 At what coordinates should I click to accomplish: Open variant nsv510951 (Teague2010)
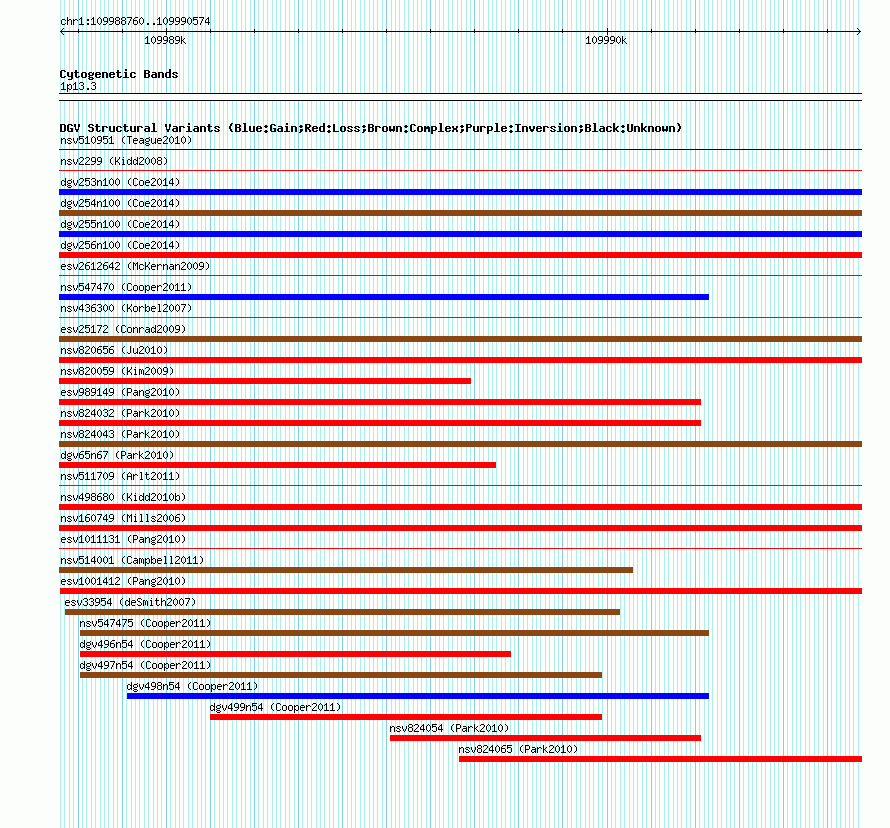tap(126, 140)
